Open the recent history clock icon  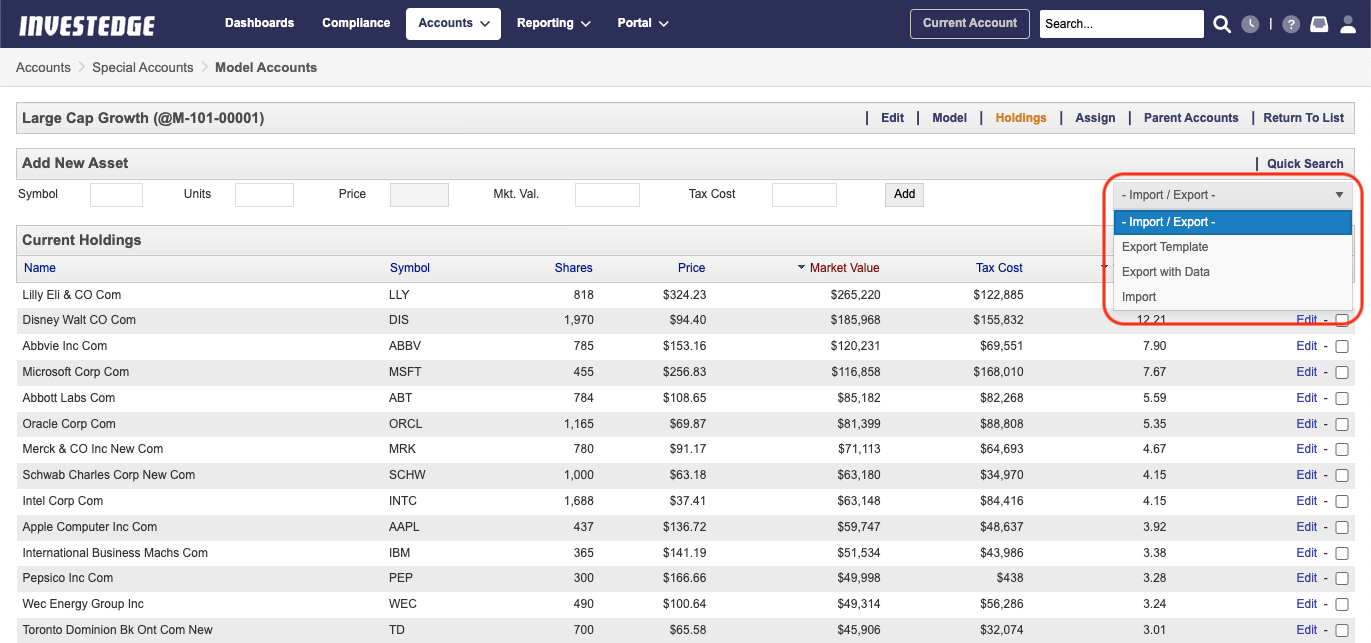point(1250,24)
